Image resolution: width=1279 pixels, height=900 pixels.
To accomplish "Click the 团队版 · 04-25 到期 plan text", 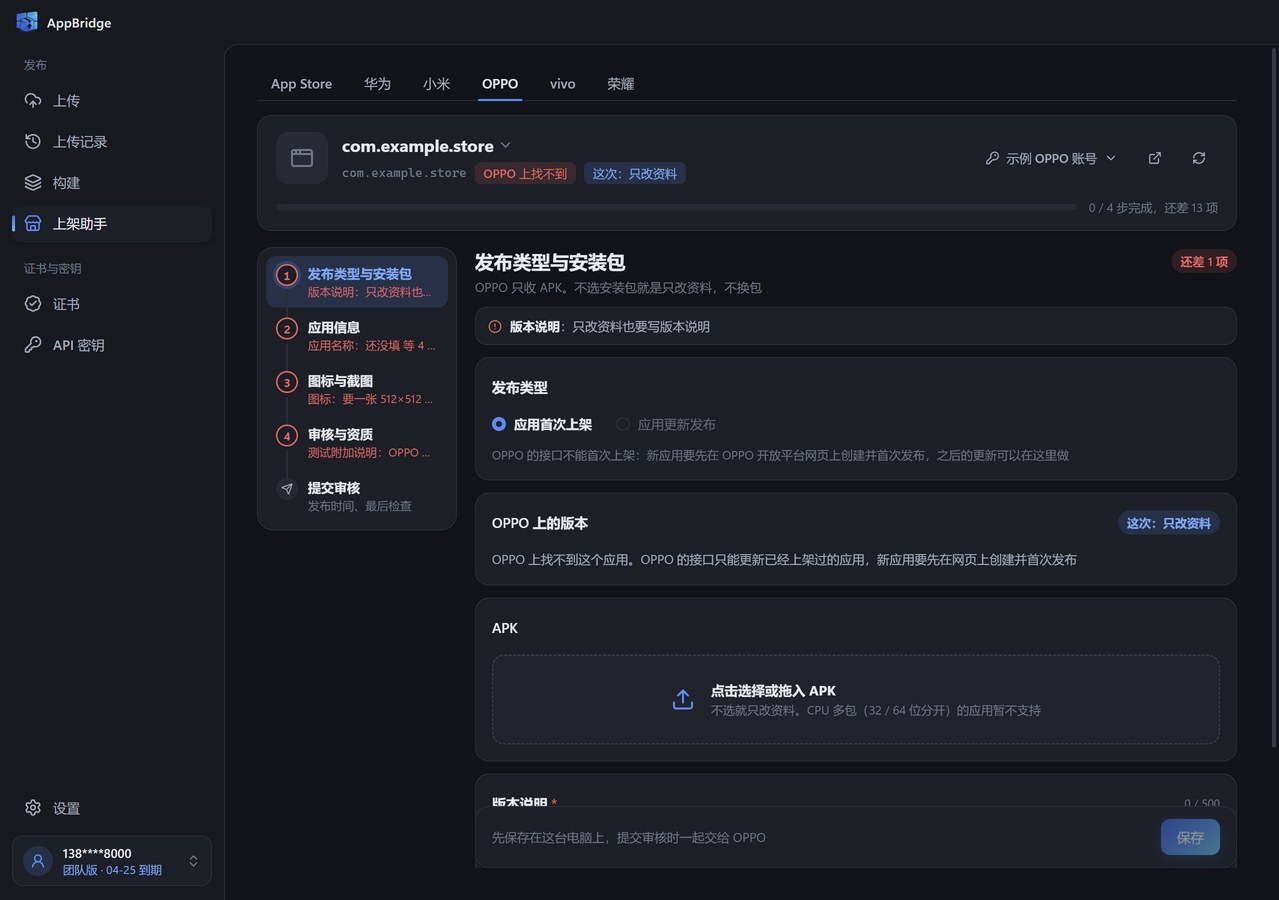I will point(112,870).
